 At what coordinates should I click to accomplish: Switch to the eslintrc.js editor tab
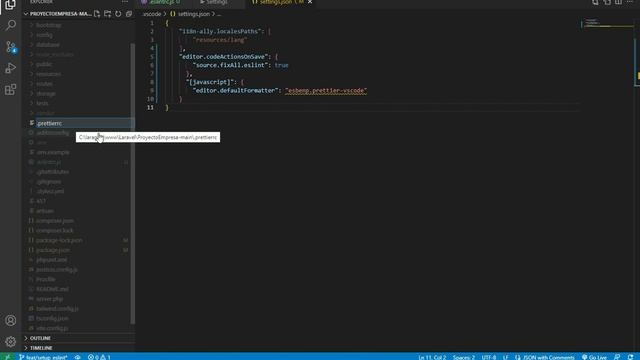coord(161,2)
